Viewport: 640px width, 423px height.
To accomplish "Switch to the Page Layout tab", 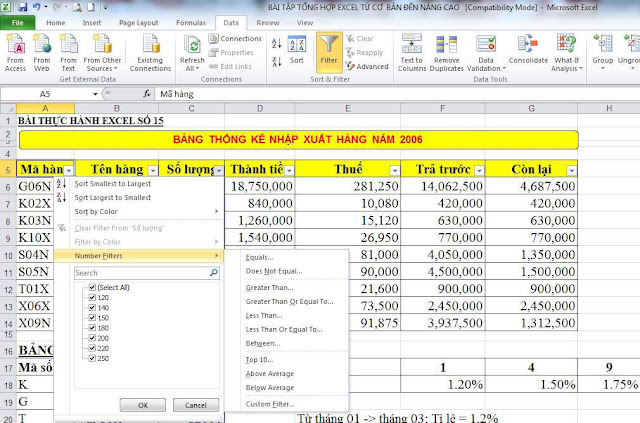I will (138, 23).
